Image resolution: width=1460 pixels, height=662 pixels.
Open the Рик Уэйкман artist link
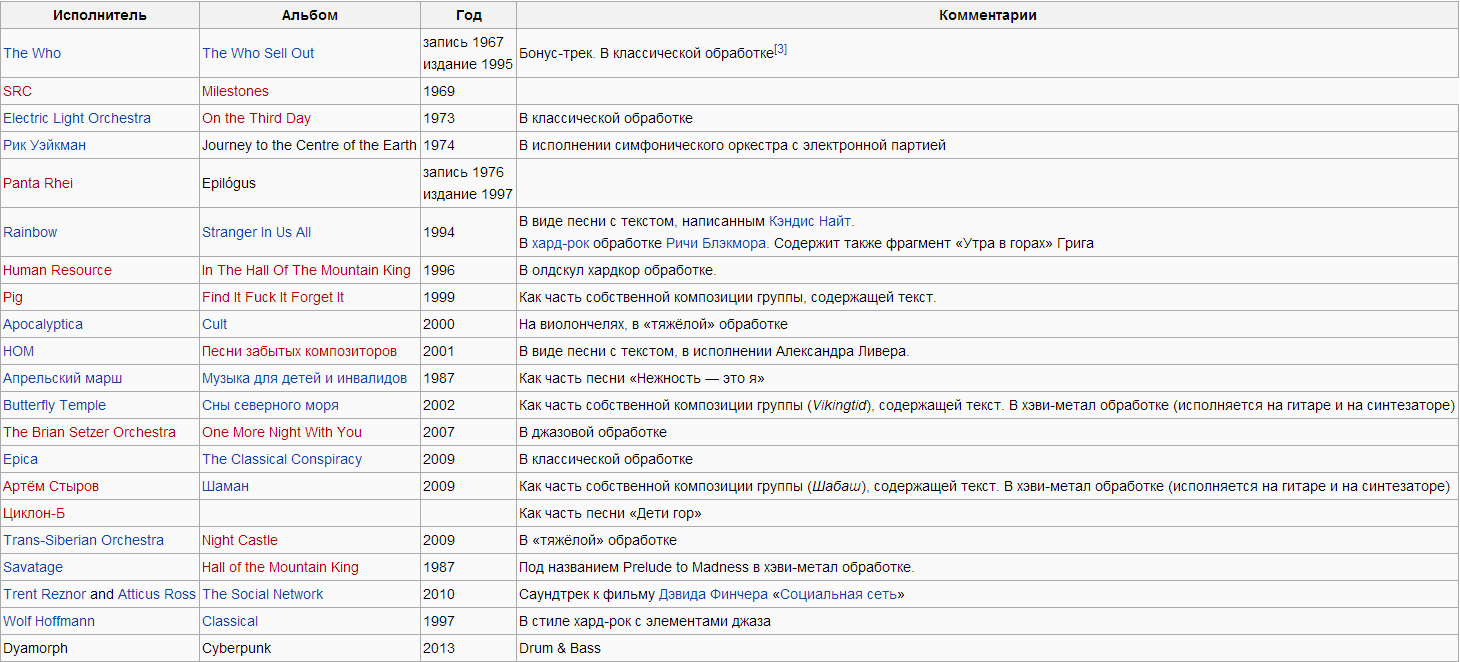pyautogui.click(x=45, y=145)
